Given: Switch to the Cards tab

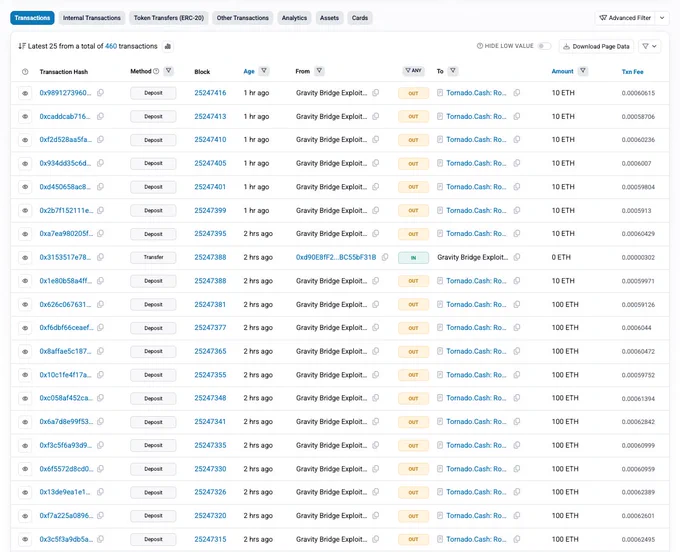Looking at the screenshot, I should pos(360,18).
